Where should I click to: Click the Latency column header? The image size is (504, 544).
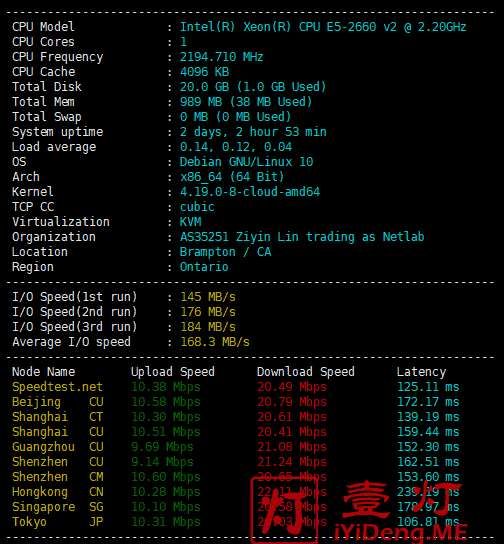click(x=421, y=372)
